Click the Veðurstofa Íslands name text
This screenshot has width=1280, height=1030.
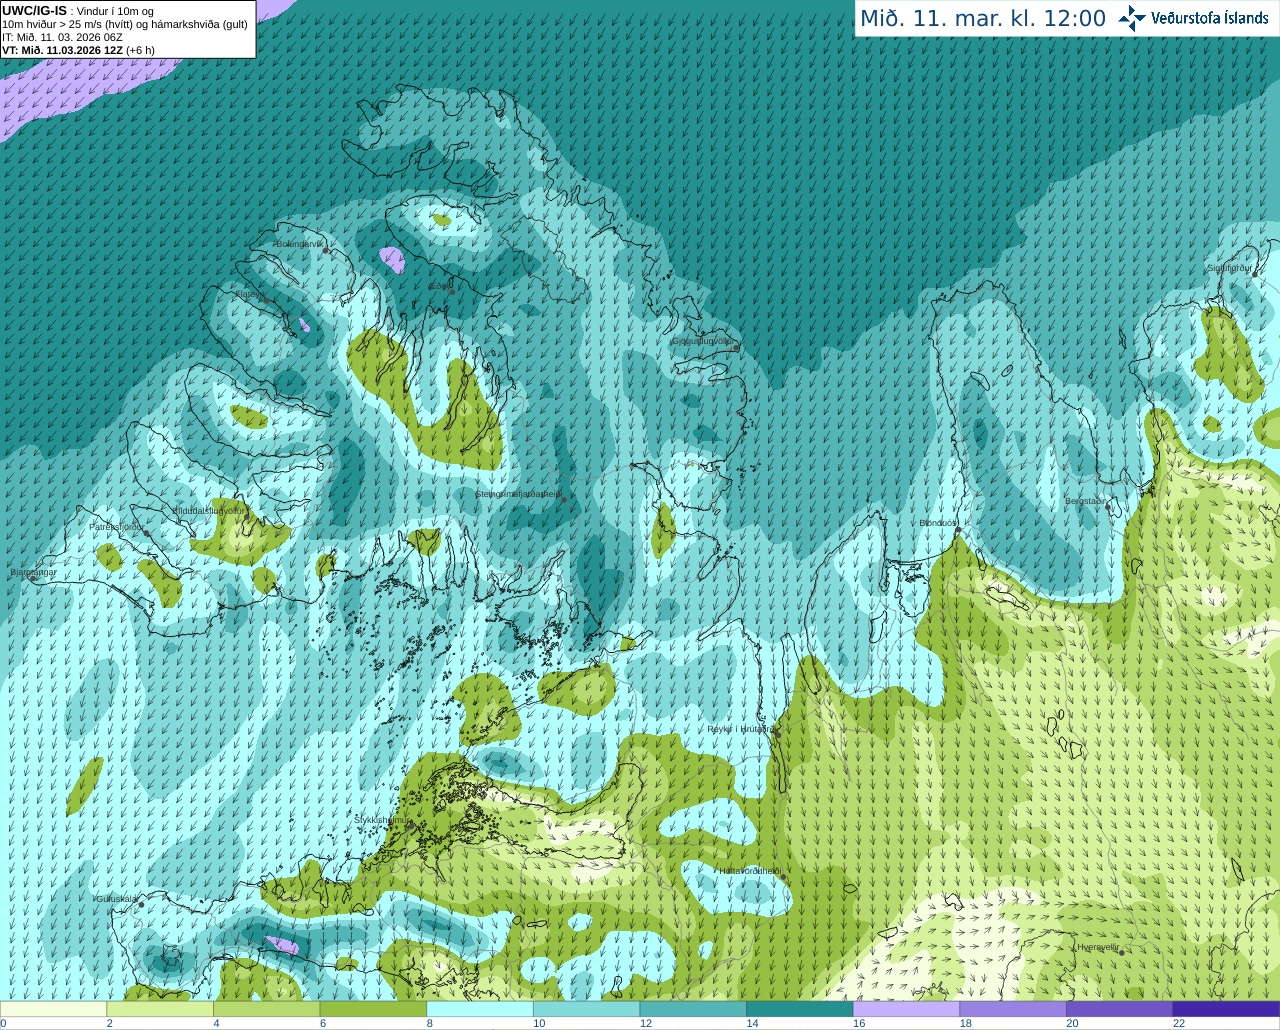(1210, 18)
